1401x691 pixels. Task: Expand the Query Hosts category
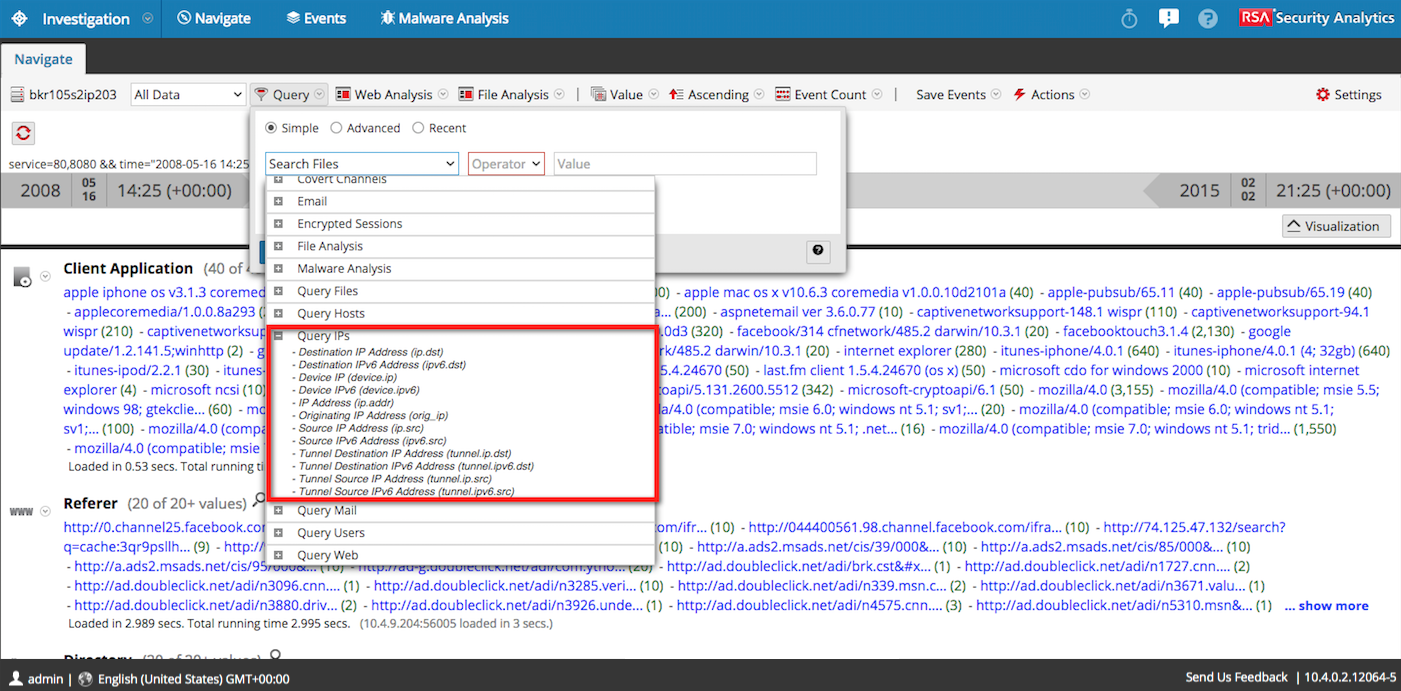[279, 314]
